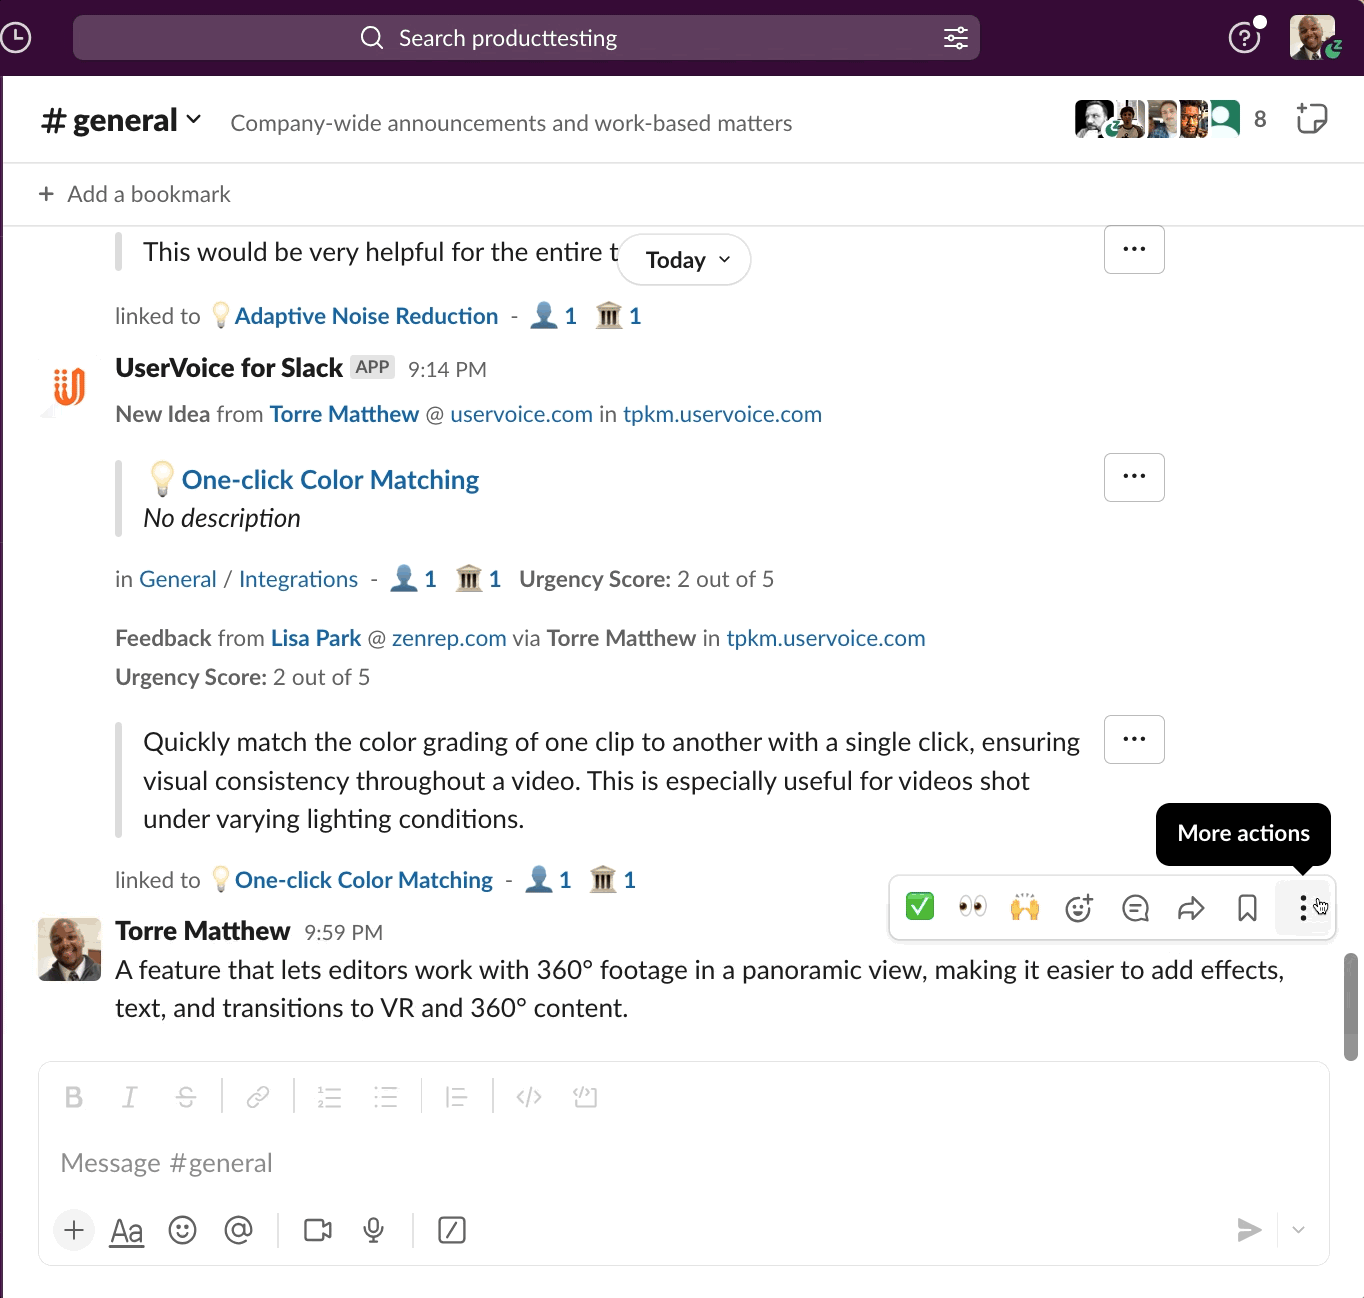Viewport: 1364px width, 1298px height.
Task: Click Torre Matthew's message sender name
Action: (203, 931)
